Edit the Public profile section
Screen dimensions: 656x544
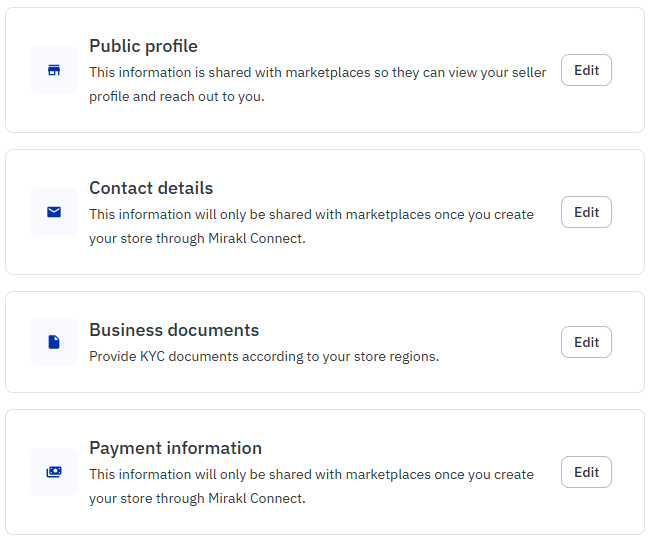click(586, 70)
